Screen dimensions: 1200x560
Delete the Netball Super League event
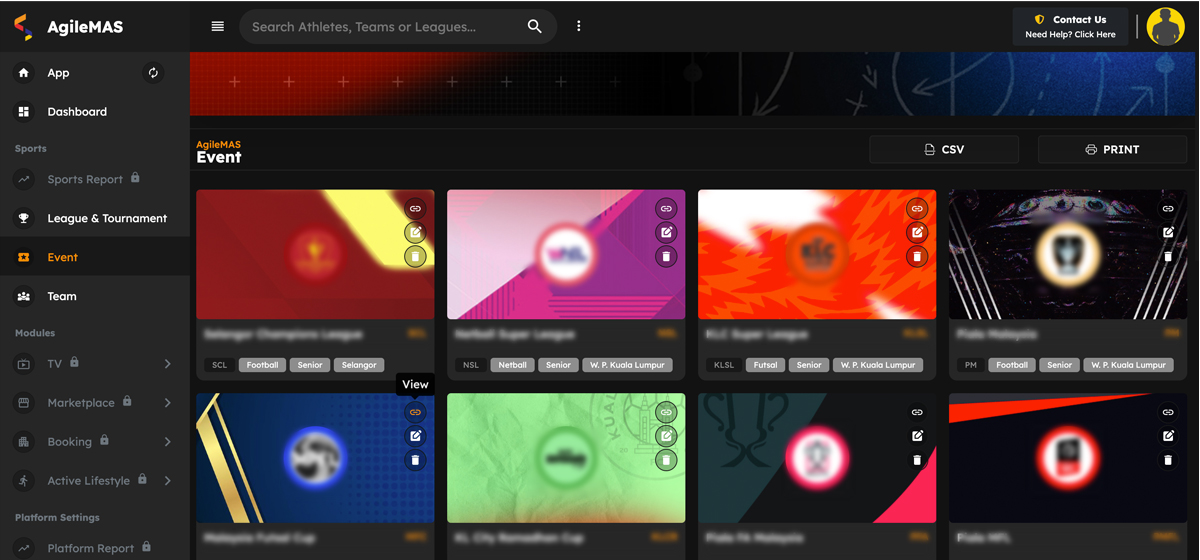click(666, 257)
